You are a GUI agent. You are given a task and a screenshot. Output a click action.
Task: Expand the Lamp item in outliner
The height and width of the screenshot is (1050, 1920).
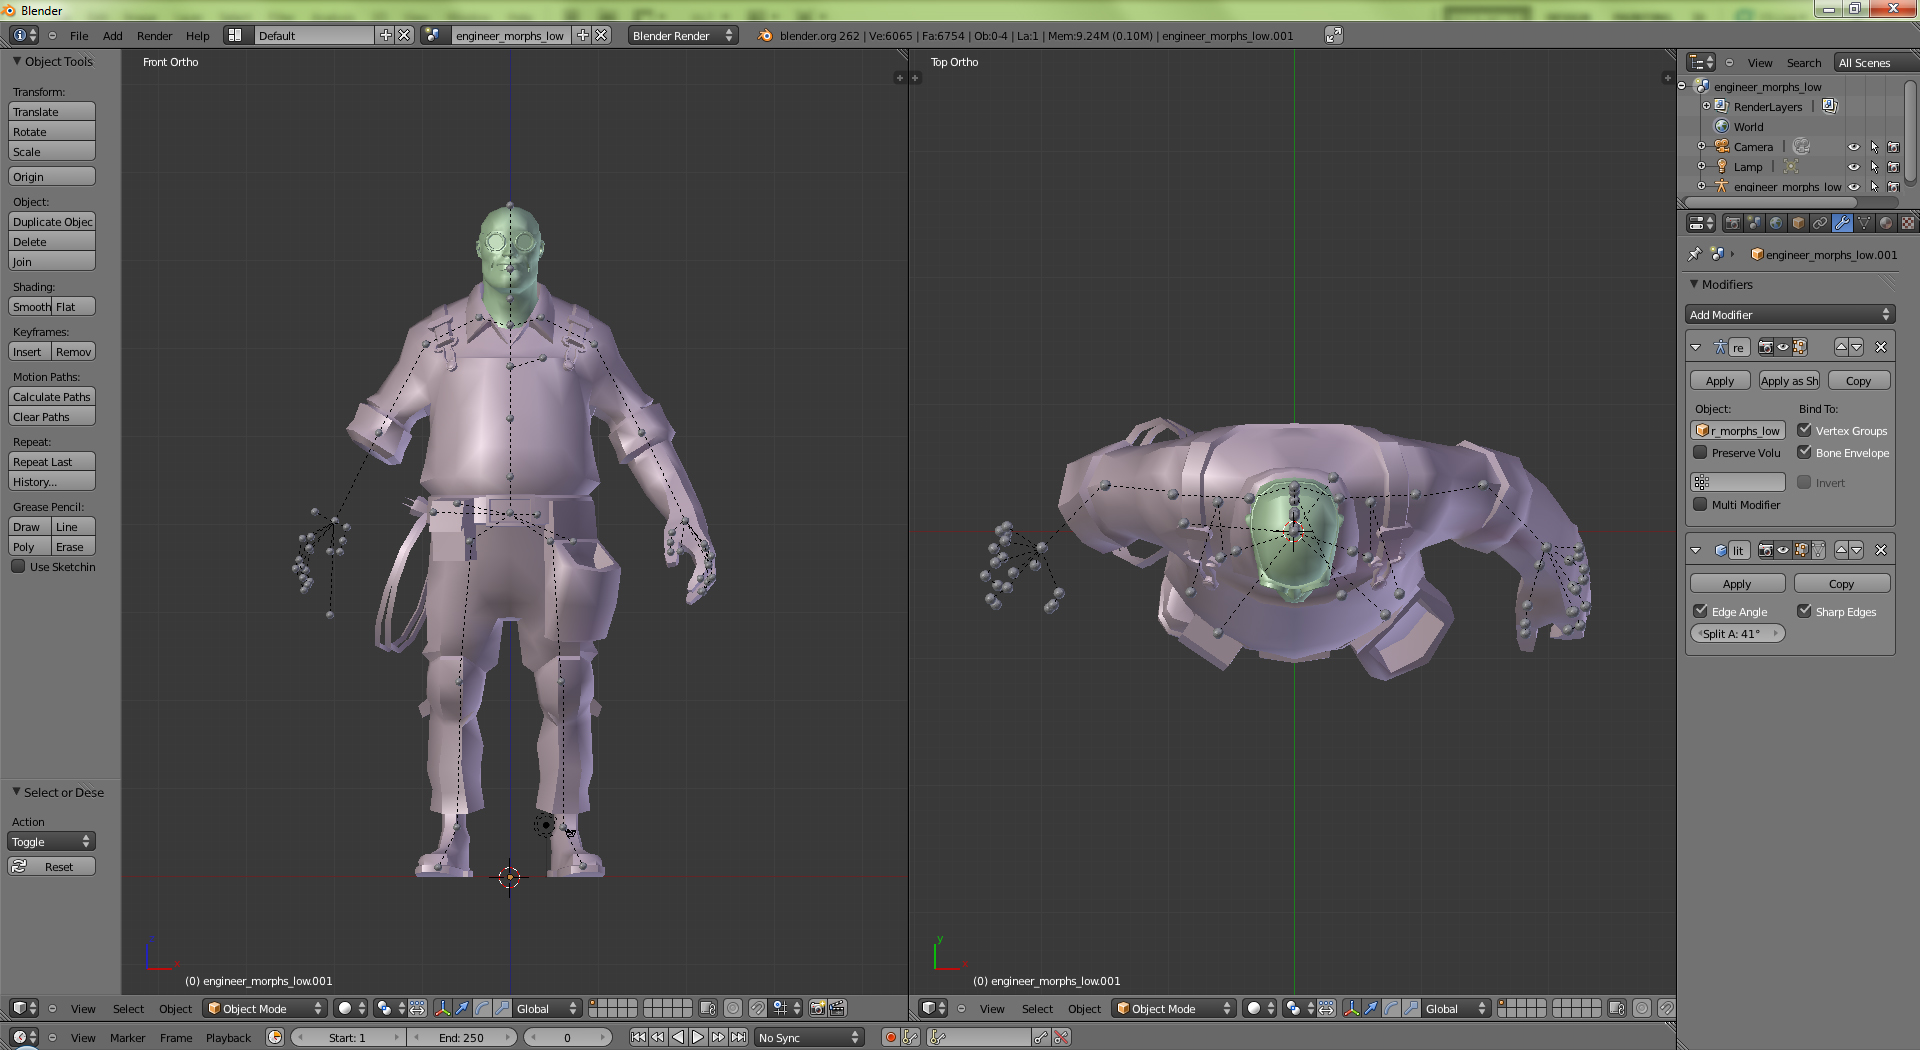coord(1701,167)
